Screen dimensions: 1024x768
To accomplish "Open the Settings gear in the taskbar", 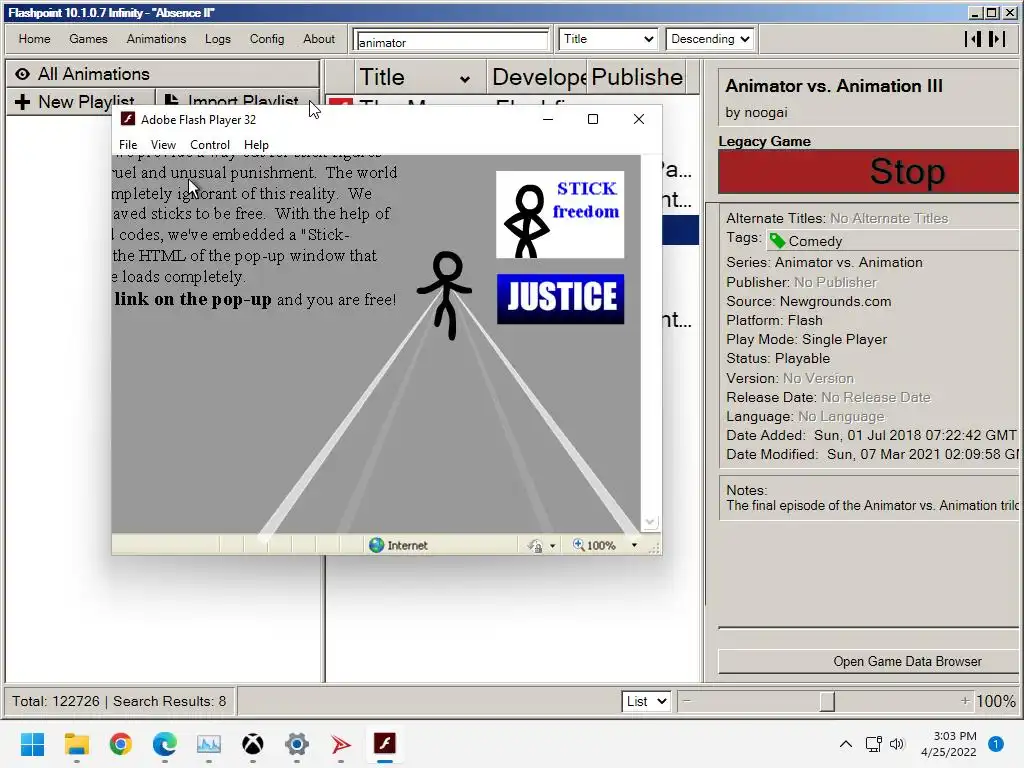I will pyautogui.click(x=296, y=744).
